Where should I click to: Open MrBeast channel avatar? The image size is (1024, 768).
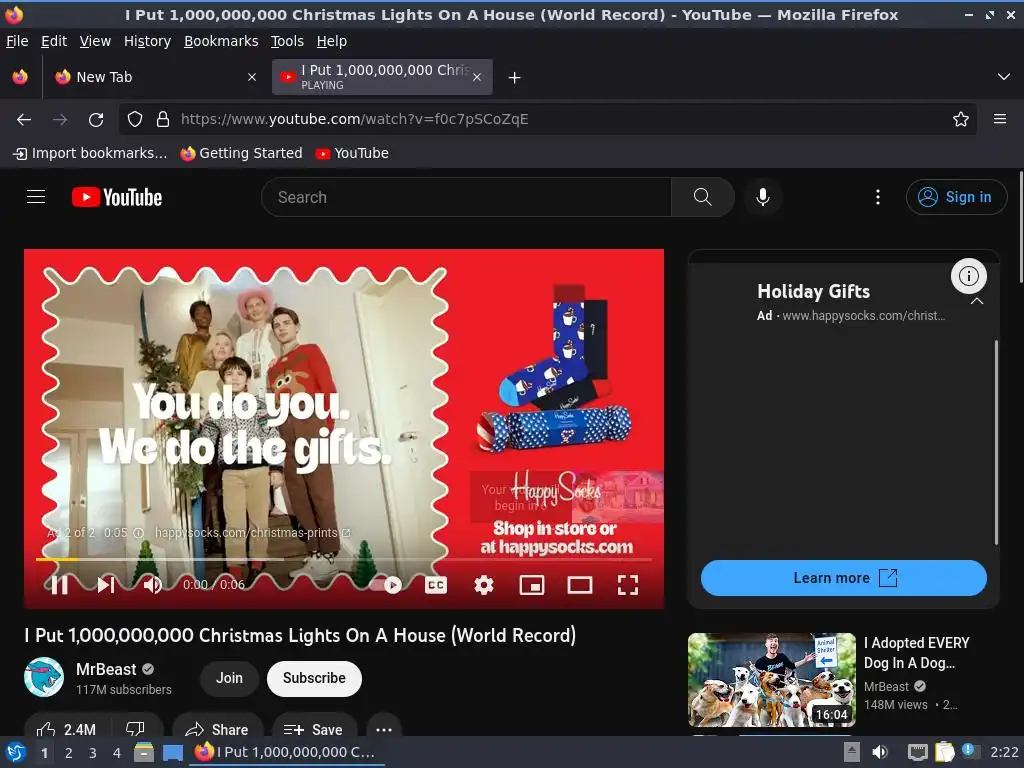(x=44, y=677)
